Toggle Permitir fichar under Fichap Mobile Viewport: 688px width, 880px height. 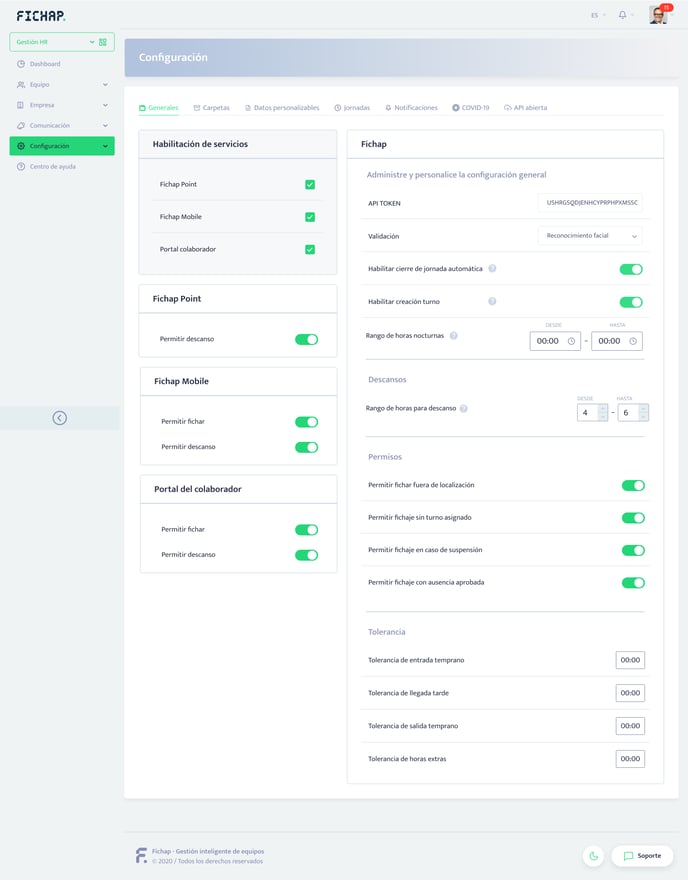coord(306,422)
